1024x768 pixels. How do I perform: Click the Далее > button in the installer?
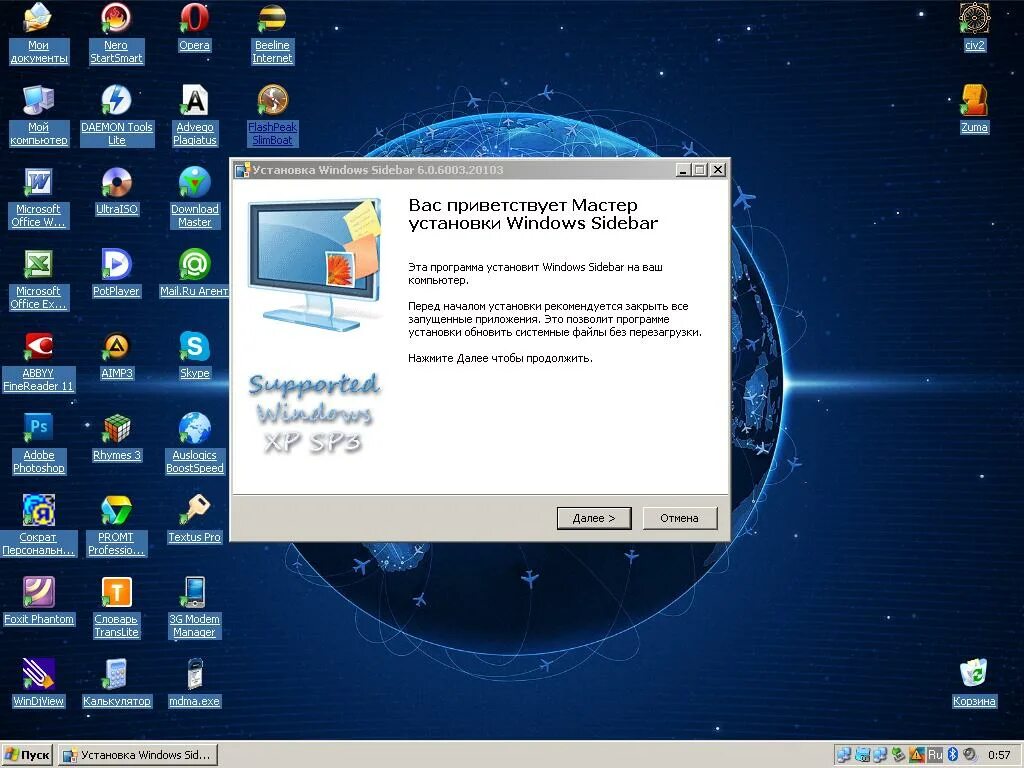click(x=594, y=518)
